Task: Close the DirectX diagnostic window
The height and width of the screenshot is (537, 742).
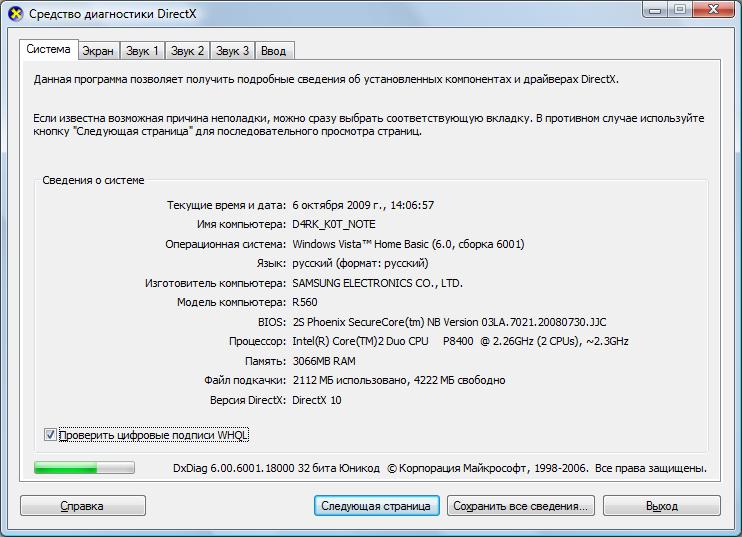Action: click(x=714, y=10)
